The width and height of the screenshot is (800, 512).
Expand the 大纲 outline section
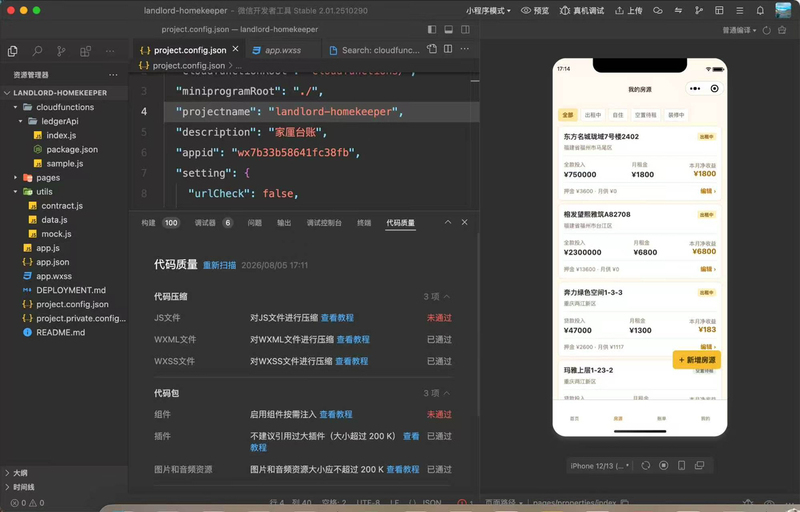click(16, 473)
